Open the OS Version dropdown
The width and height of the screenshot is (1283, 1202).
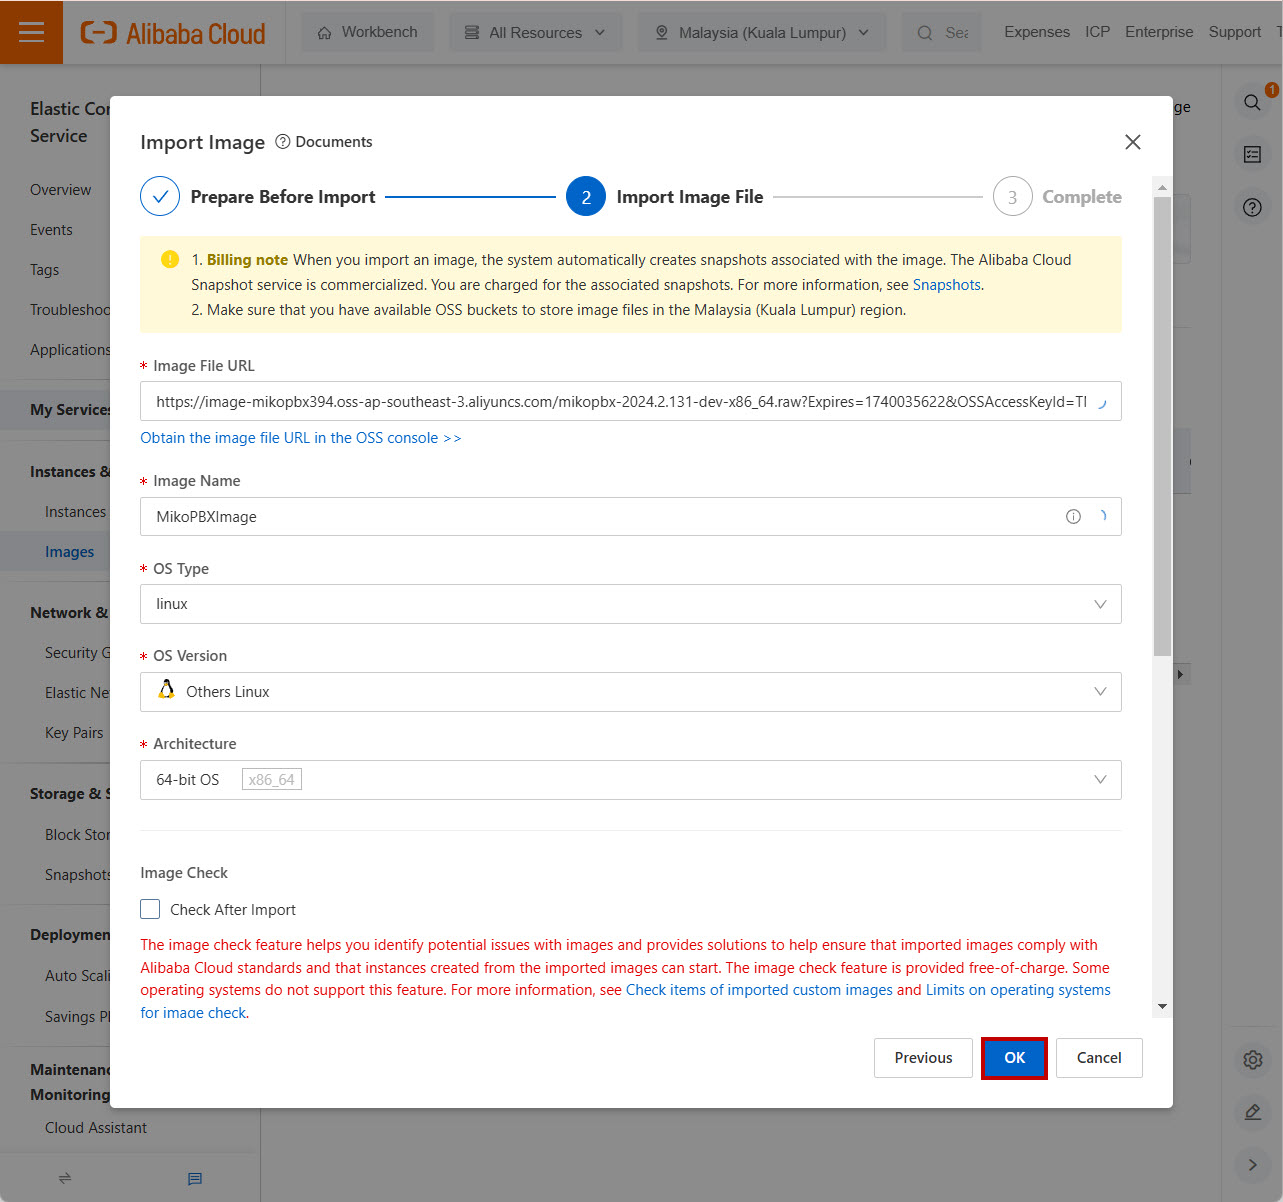[630, 692]
